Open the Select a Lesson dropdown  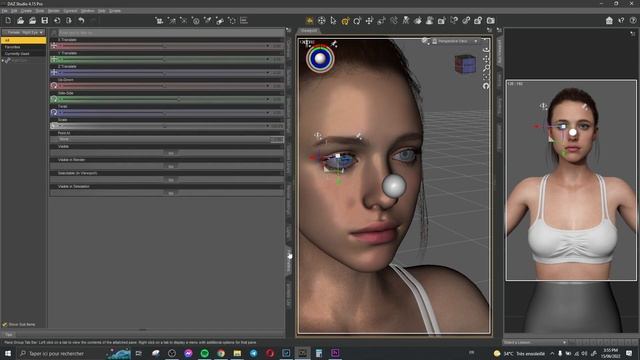coord(535,342)
